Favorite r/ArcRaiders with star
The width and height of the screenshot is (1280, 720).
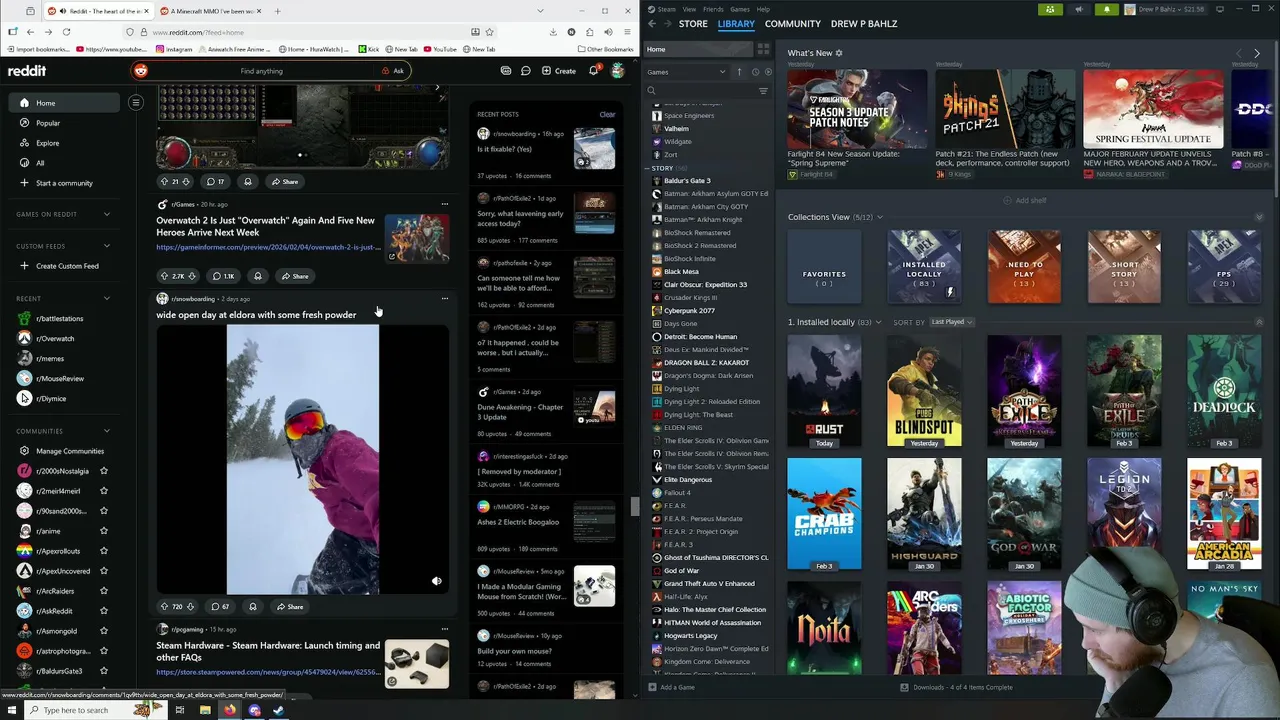point(103,591)
